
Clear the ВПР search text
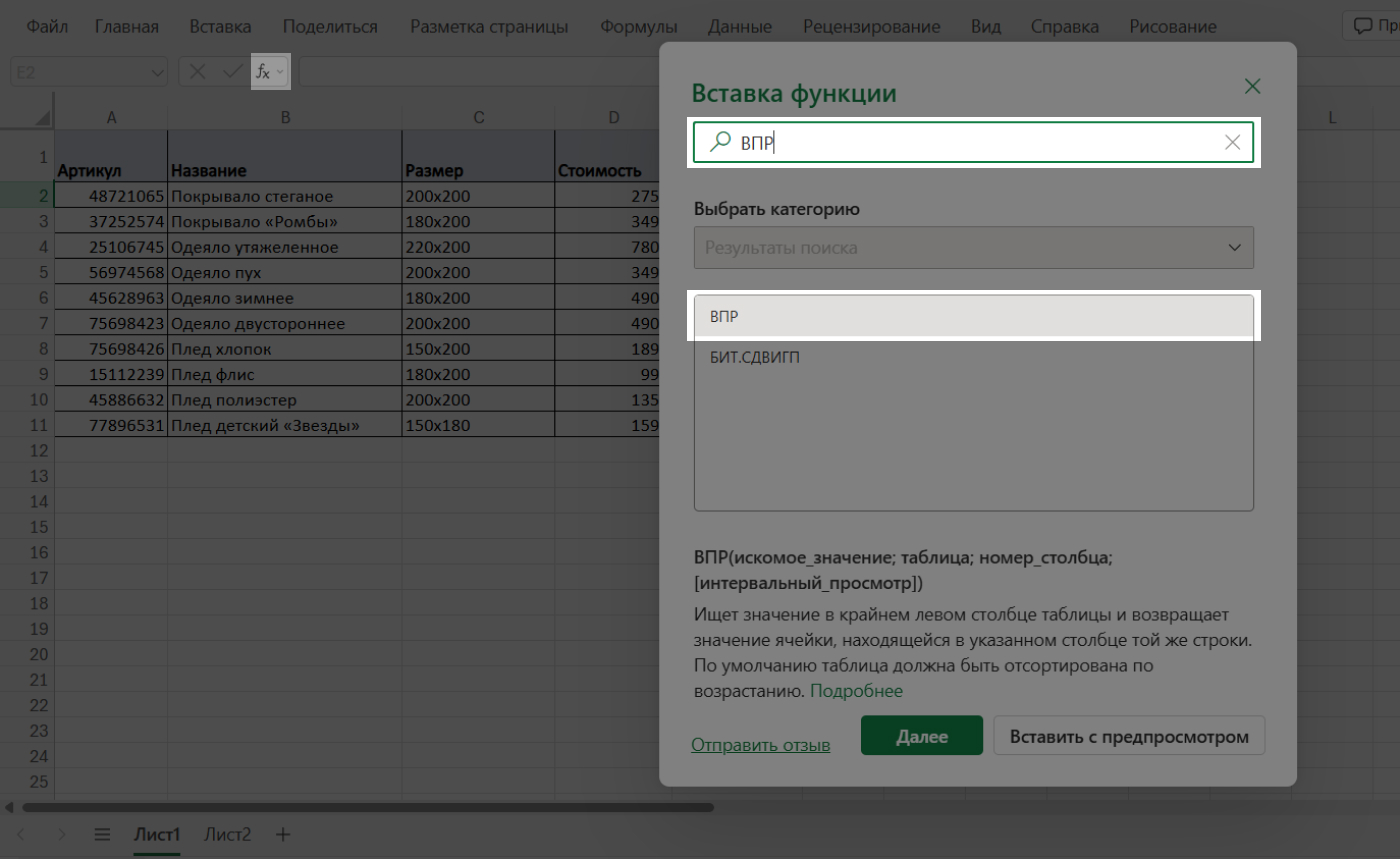(x=1232, y=143)
